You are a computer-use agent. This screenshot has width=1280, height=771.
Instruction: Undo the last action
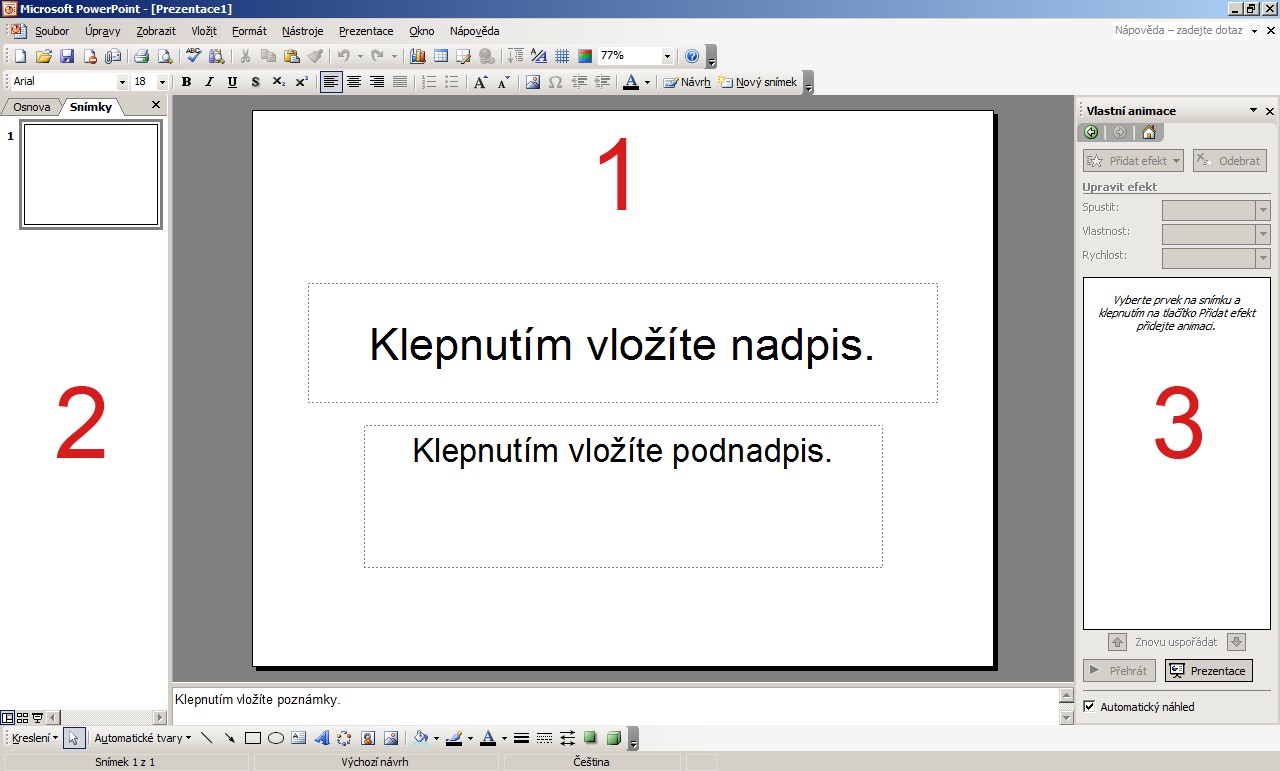coord(343,56)
